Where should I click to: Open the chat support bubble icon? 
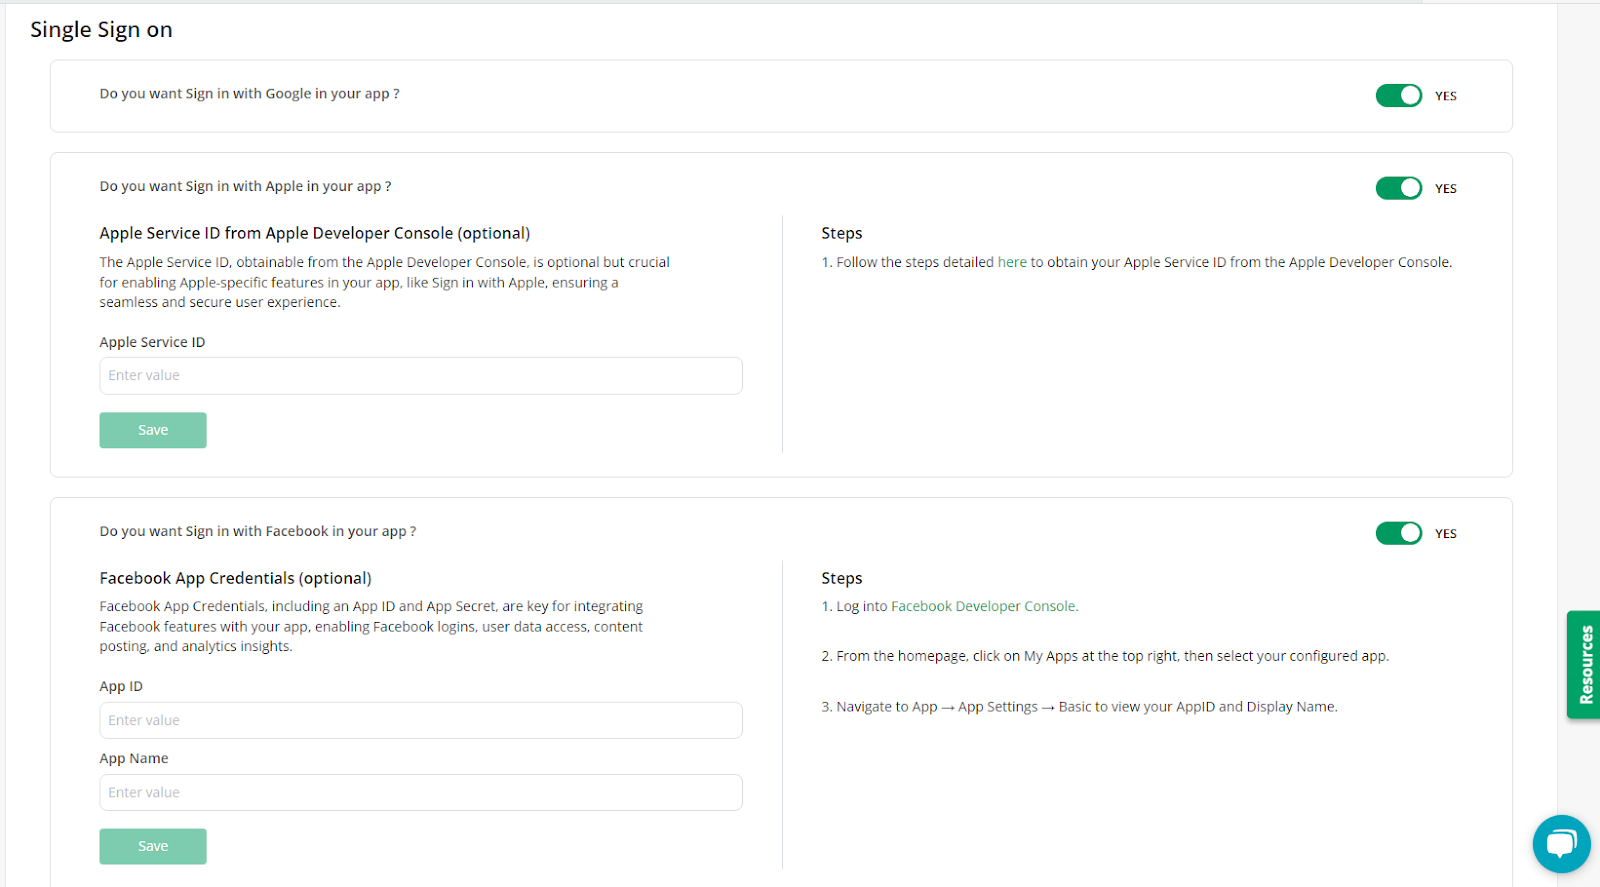pyautogui.click(x=1561, y=844)
